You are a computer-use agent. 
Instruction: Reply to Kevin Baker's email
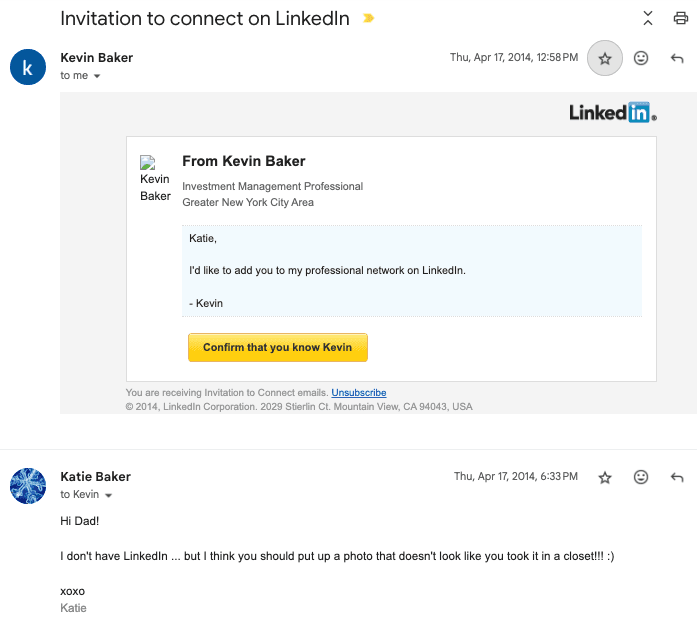(677, 59)
